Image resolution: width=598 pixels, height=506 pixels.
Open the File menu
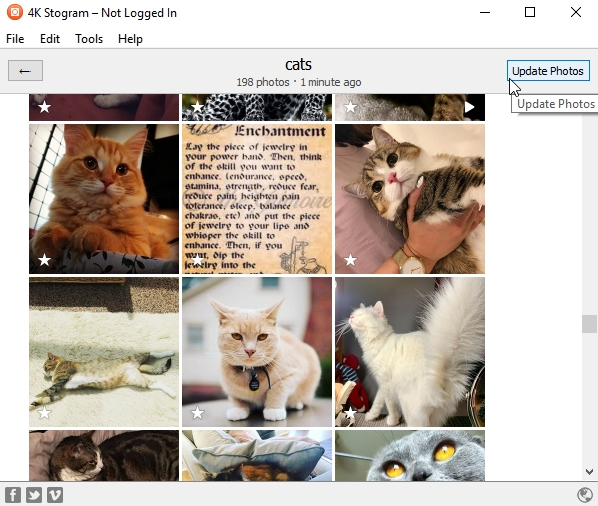[x=15, y=39]
